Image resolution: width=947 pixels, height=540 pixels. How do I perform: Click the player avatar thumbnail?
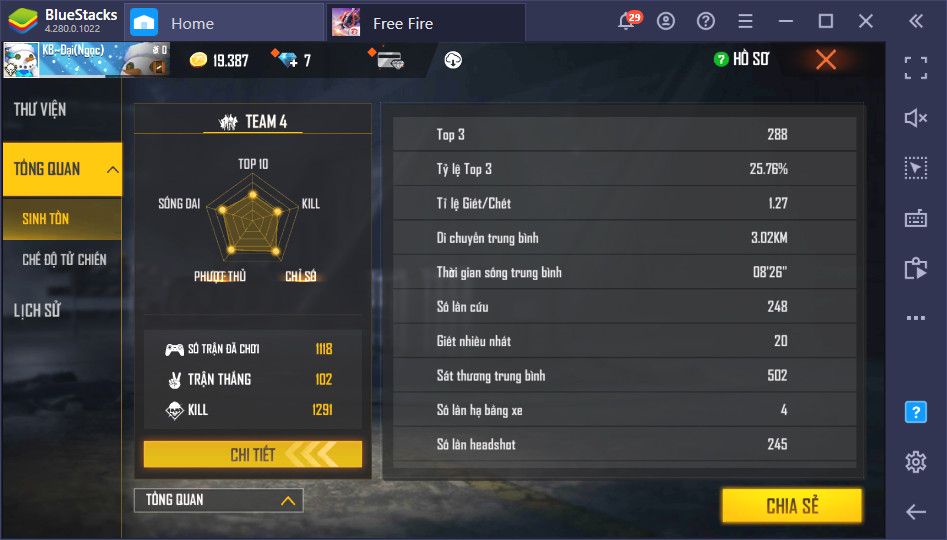[21, 60]
